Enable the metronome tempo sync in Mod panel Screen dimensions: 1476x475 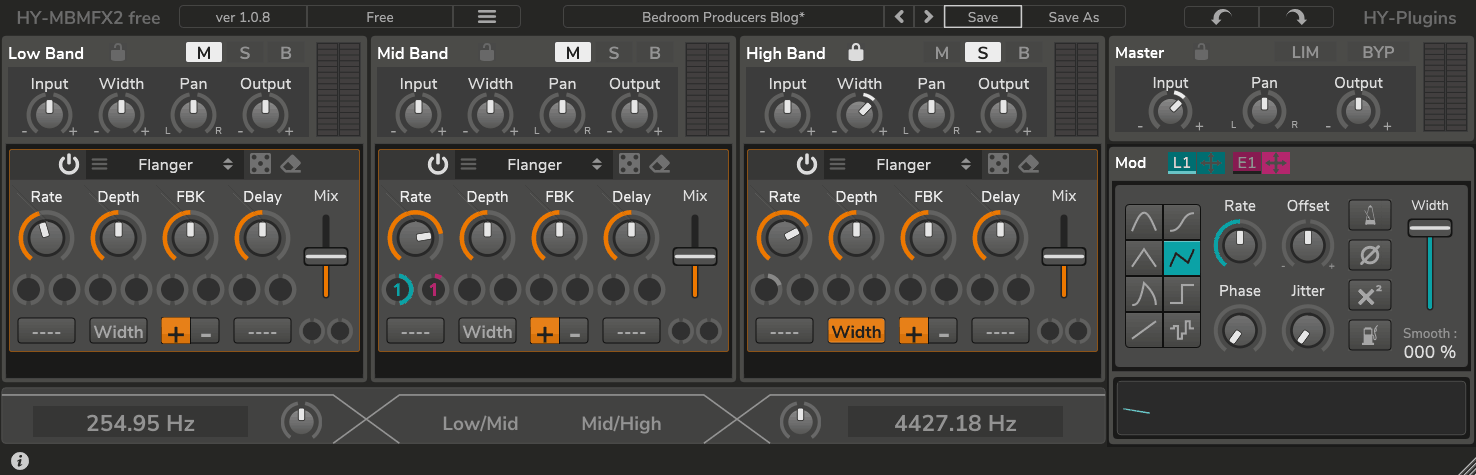[1369, 215]
